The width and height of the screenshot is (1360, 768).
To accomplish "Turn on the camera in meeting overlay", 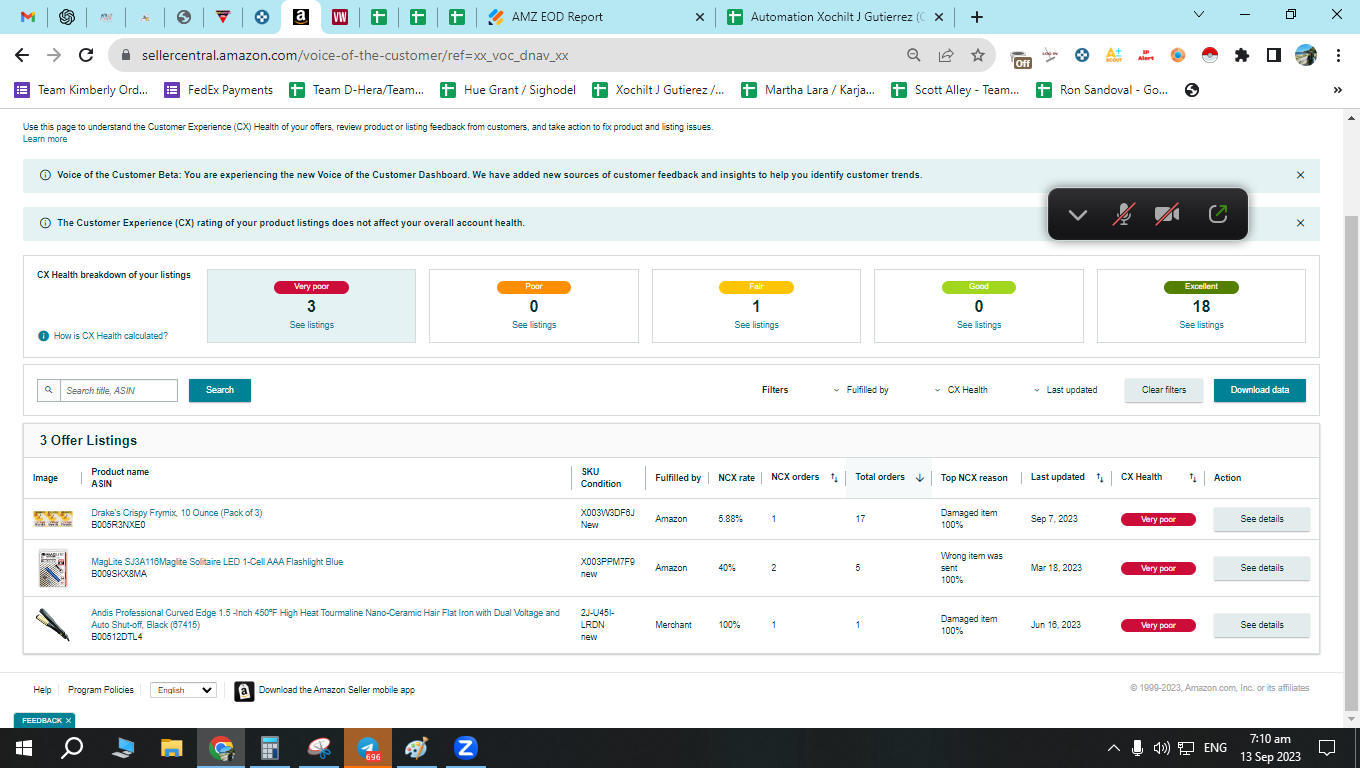I will [1167, 214].
